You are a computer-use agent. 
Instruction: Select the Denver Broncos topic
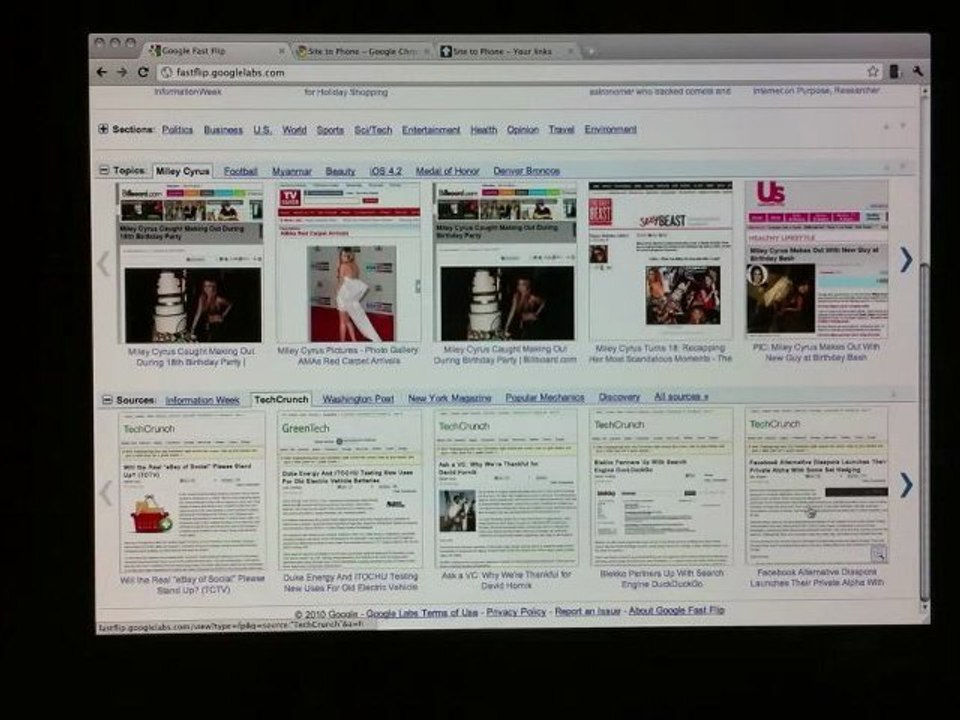click(x=527, y=171)
